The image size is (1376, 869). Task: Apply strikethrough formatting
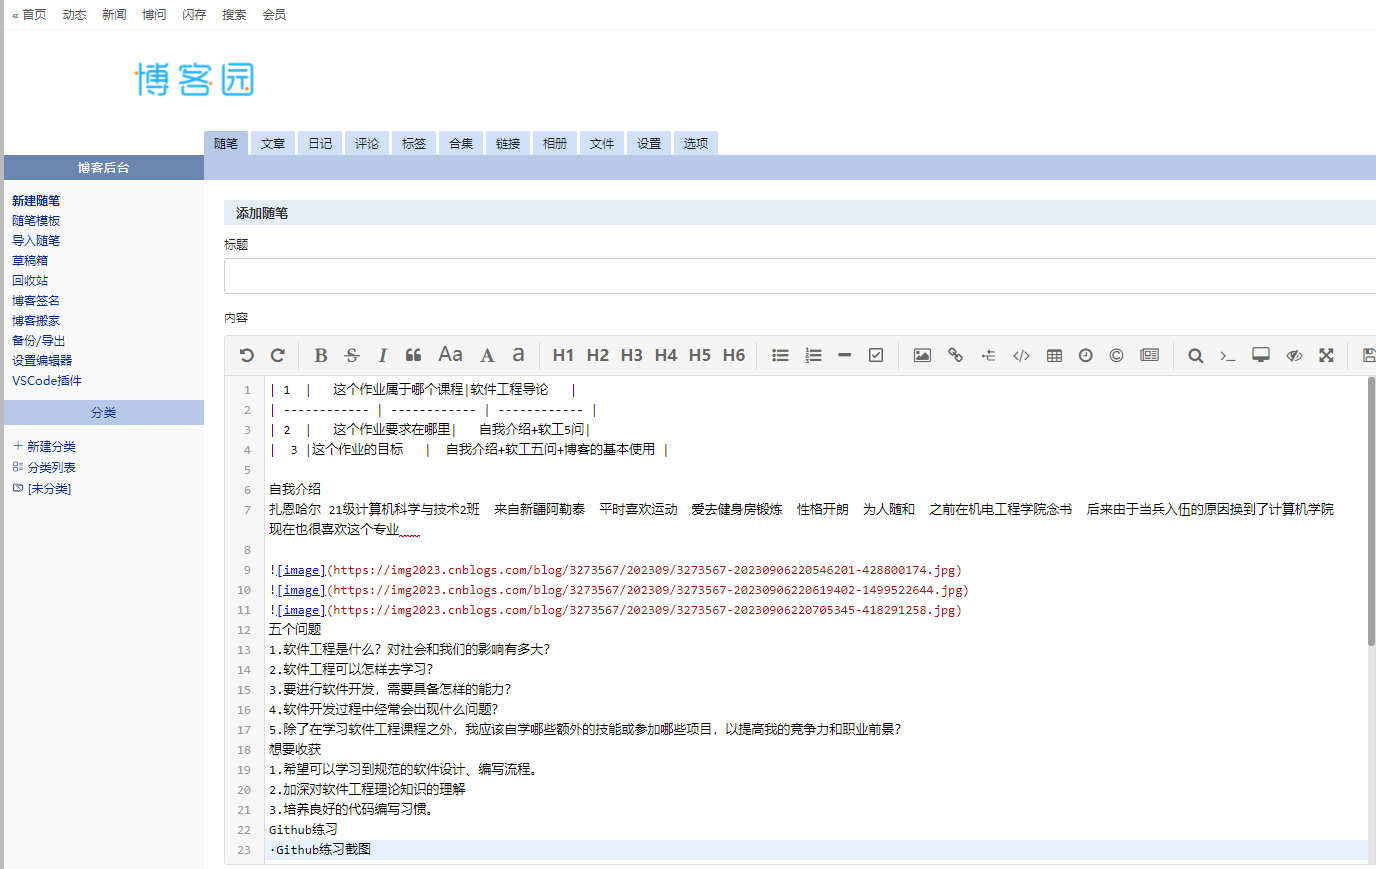click(352, 355)
